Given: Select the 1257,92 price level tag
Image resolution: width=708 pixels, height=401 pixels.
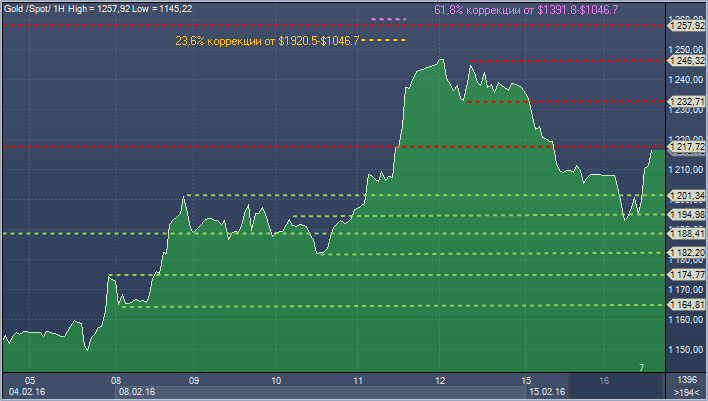Looking at the screenshot, I should point(687,26).
